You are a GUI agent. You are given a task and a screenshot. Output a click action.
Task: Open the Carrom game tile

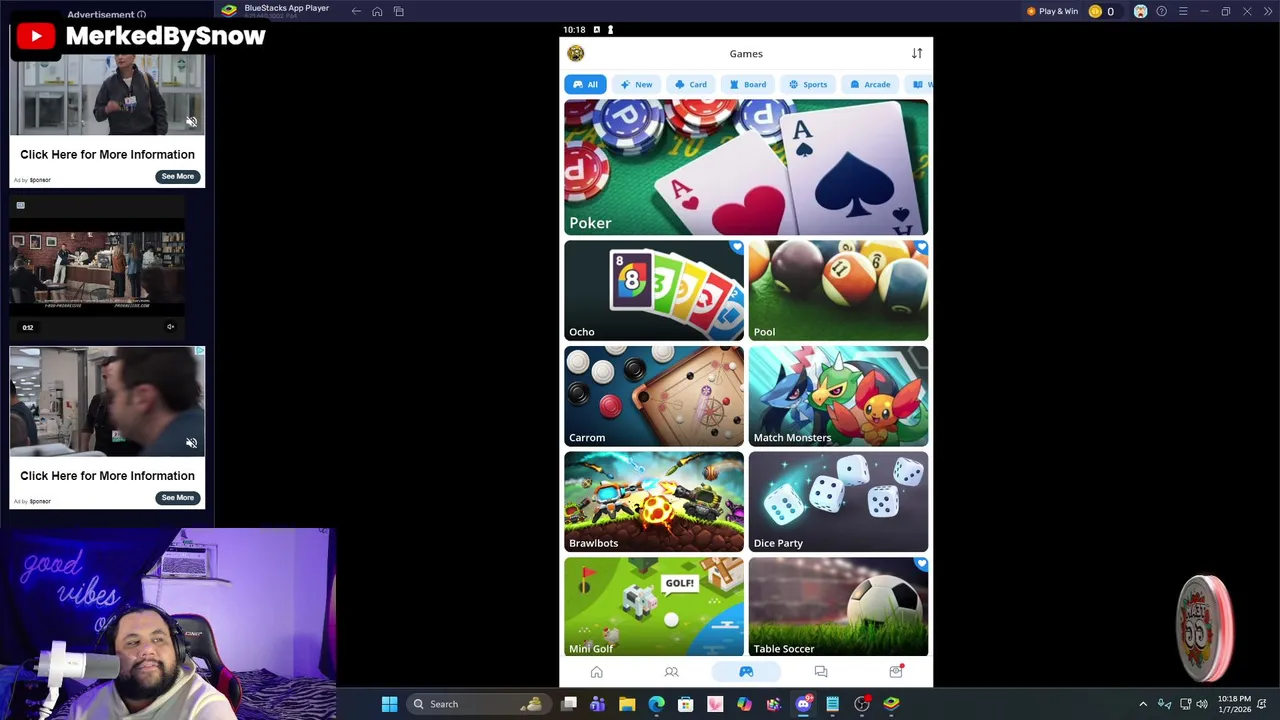point(654,396)
